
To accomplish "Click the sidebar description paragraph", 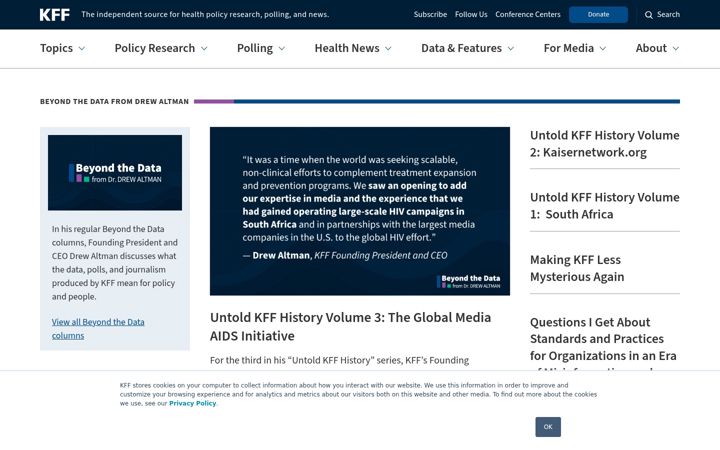I will pos(114,263).
